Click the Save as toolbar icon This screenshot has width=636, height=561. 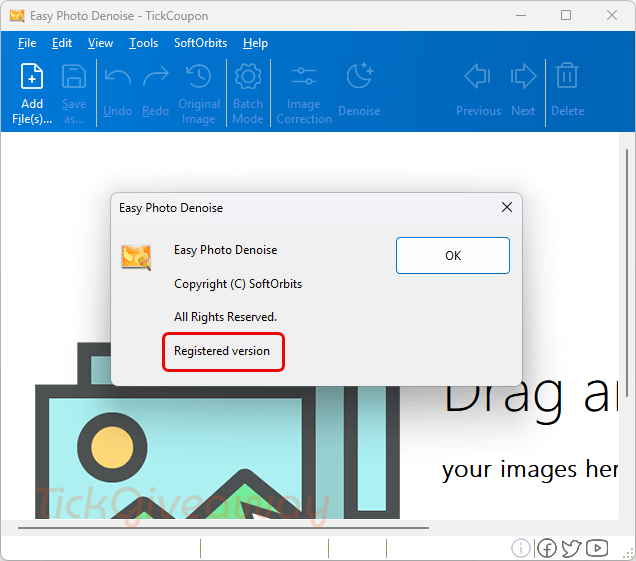point(74,76)
